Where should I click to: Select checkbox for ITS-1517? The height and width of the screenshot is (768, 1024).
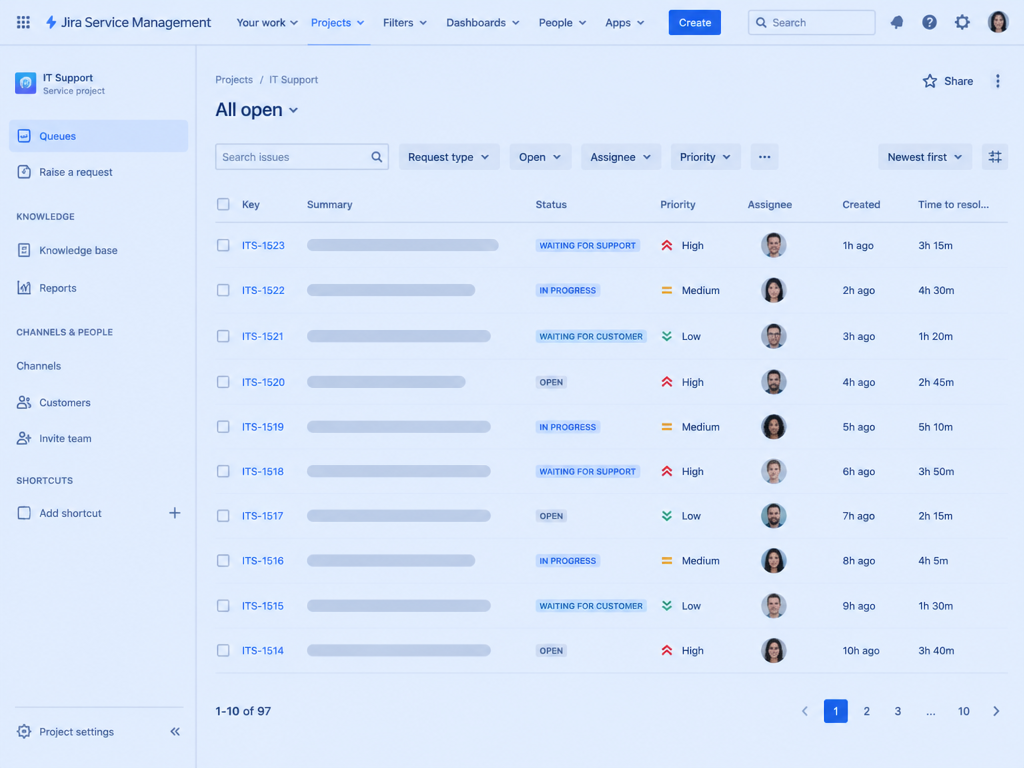[223, 516]
